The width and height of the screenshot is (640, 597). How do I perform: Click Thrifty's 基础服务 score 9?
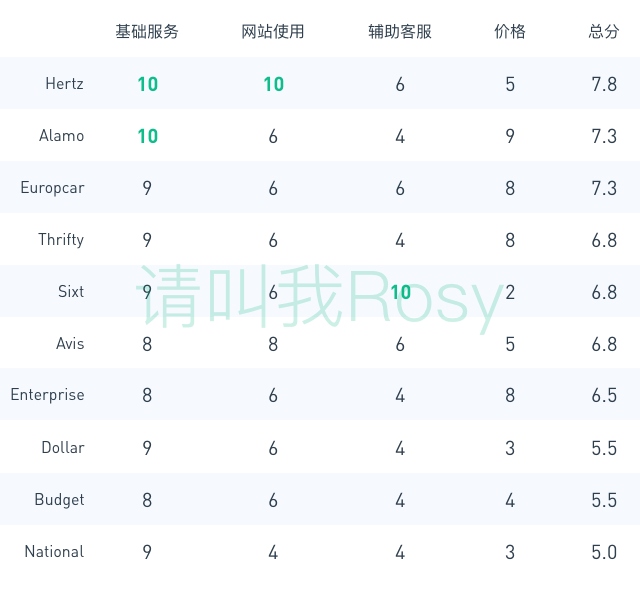point(147,240)
